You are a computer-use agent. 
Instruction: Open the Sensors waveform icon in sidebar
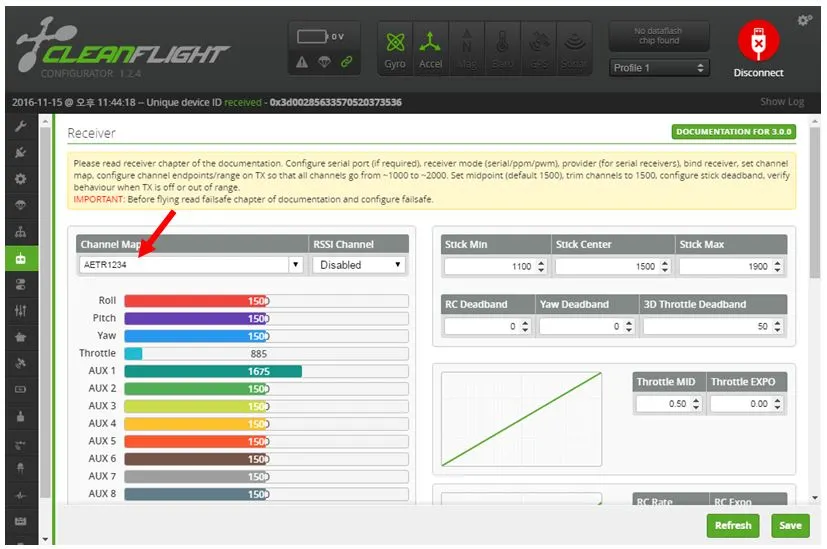point(21,495)
